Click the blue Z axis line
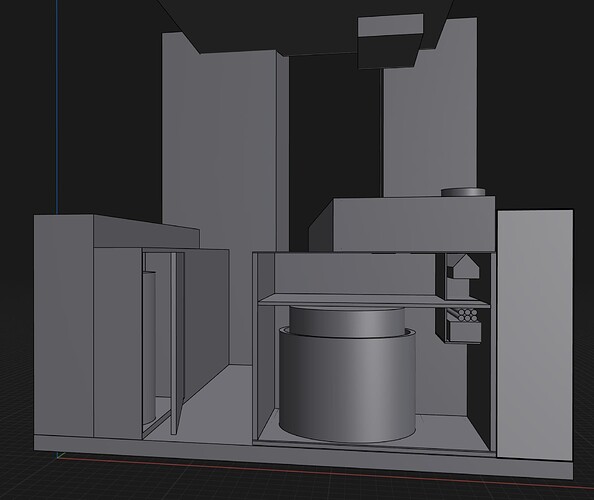 pyautogui.click(x=56, y=107)
